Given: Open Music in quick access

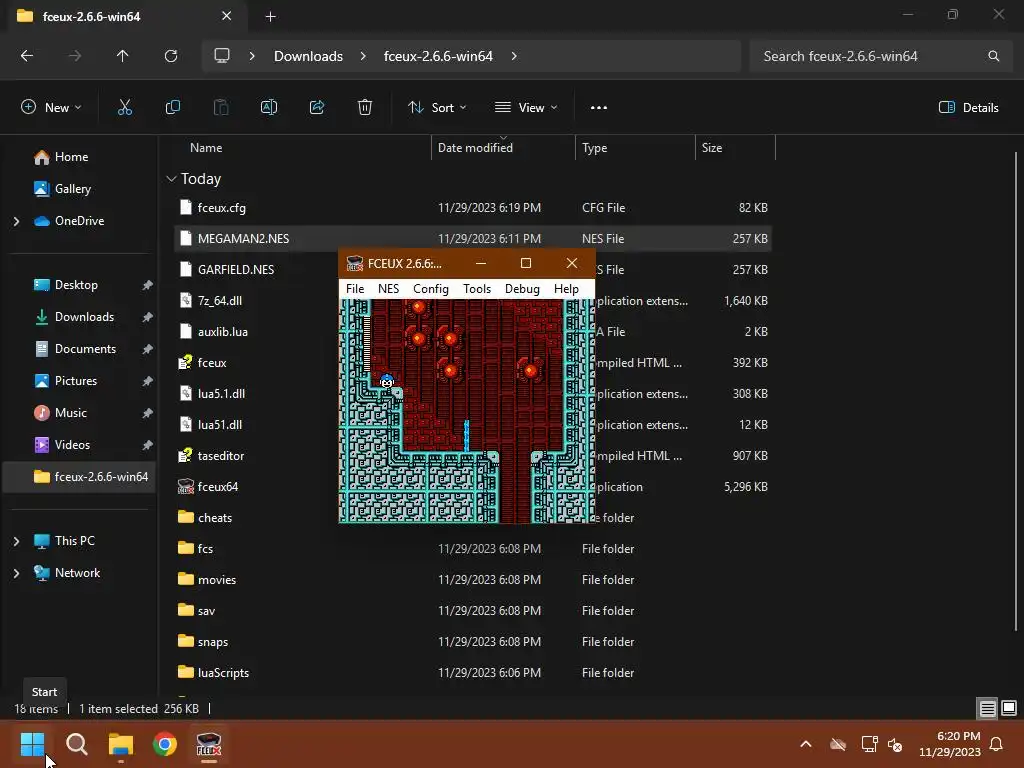Looking at the screenshot, I should pyautogui.click(x=71, y=413).
